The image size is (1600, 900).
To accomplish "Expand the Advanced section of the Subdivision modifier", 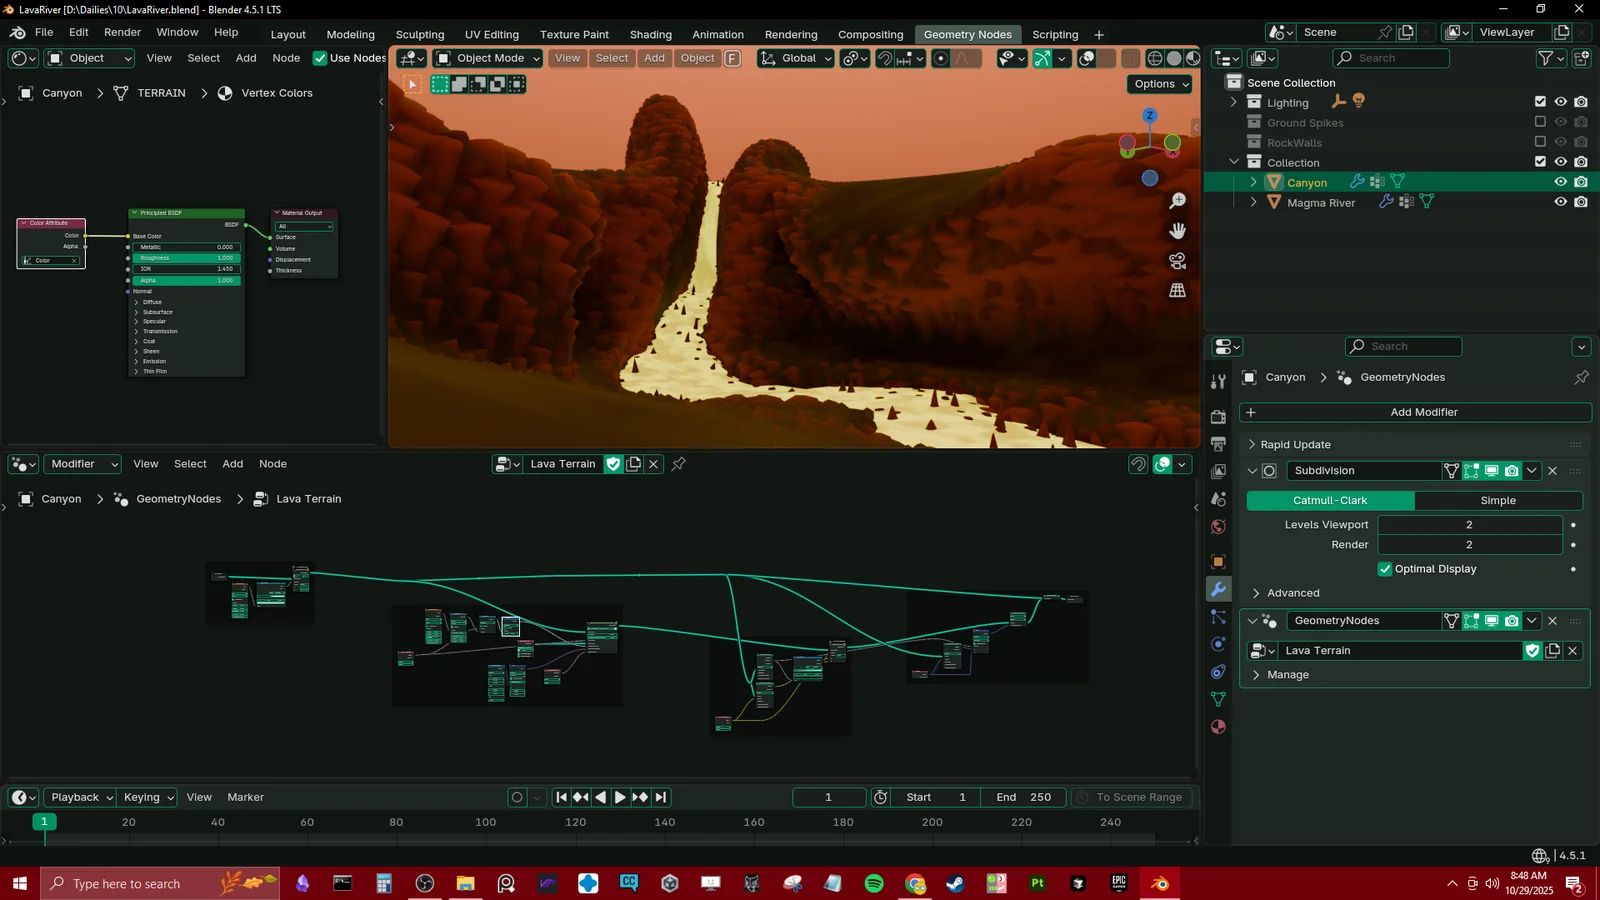I will [1293, 592].
